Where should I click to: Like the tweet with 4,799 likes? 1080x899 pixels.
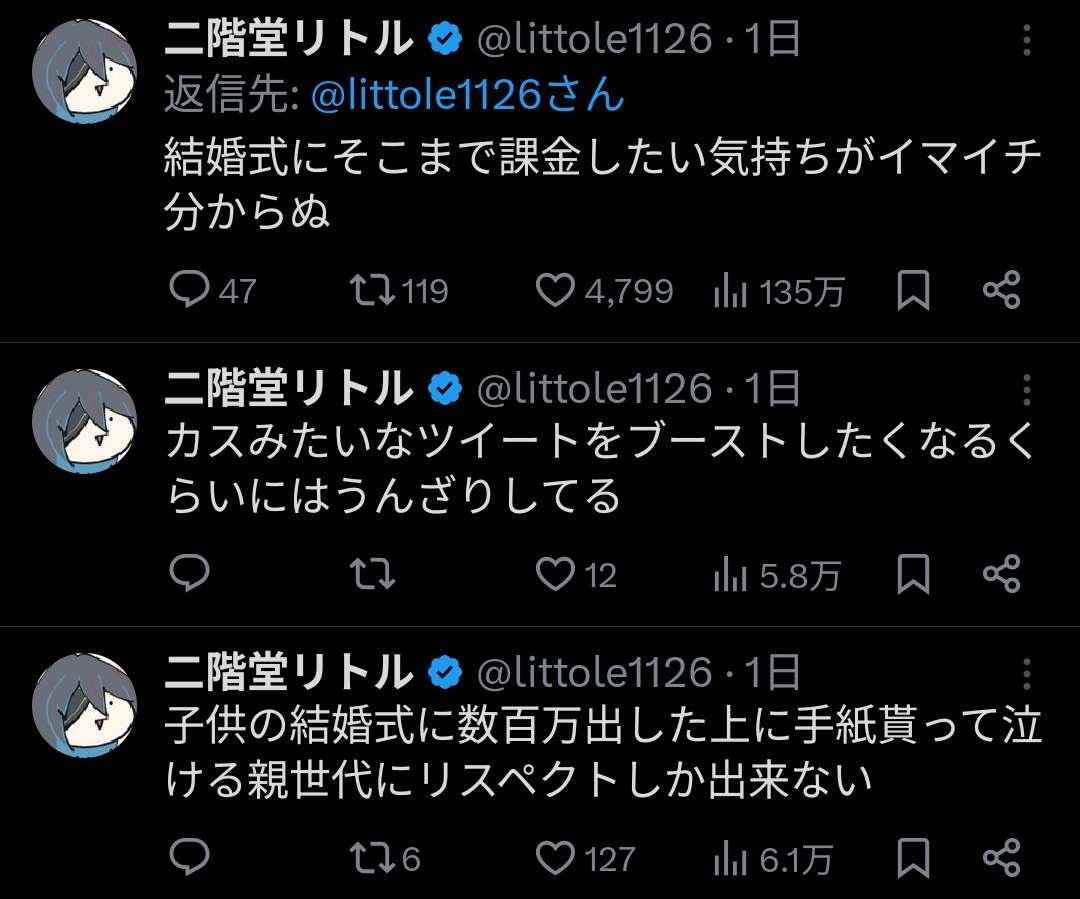click(x=555, y=290)
